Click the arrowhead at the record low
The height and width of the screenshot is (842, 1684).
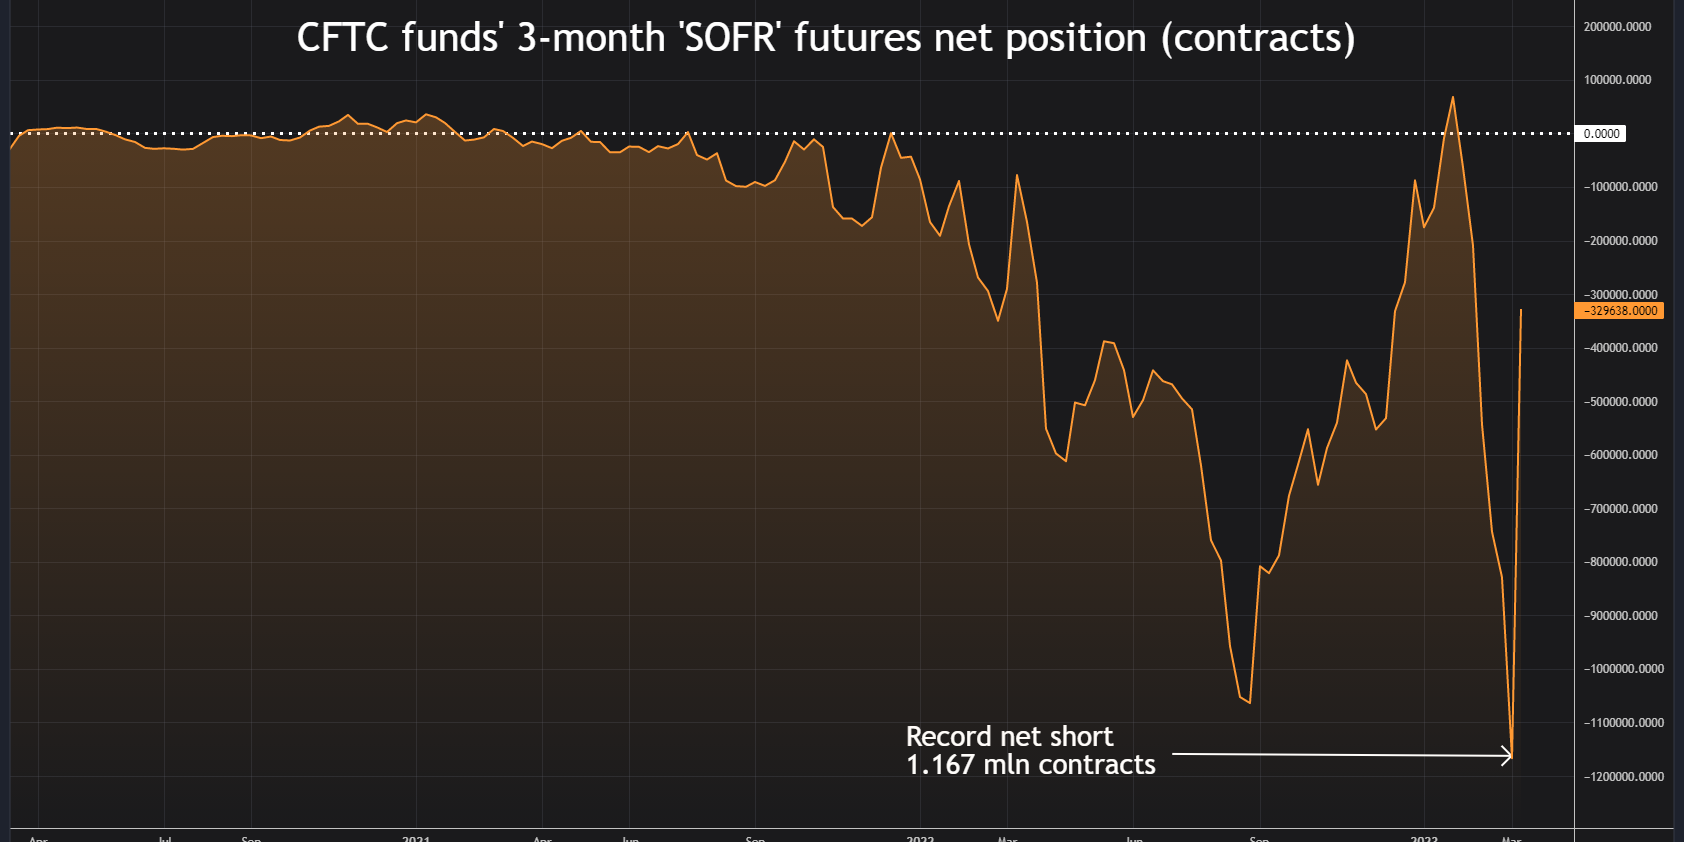pyautogui.click(x=1508, y=756)
